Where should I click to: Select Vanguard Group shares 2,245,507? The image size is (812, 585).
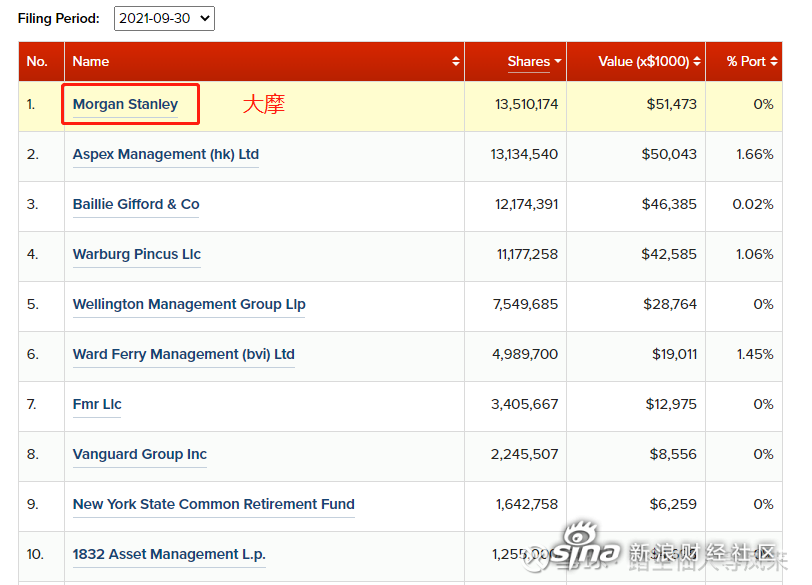[525, 454]
